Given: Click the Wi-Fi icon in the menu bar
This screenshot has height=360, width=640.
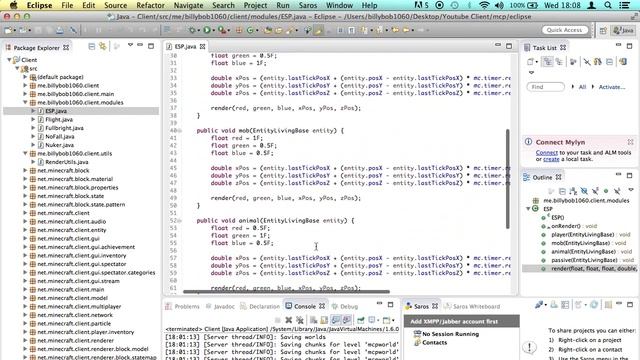Looking at the screenshot, I should (484, 5).
